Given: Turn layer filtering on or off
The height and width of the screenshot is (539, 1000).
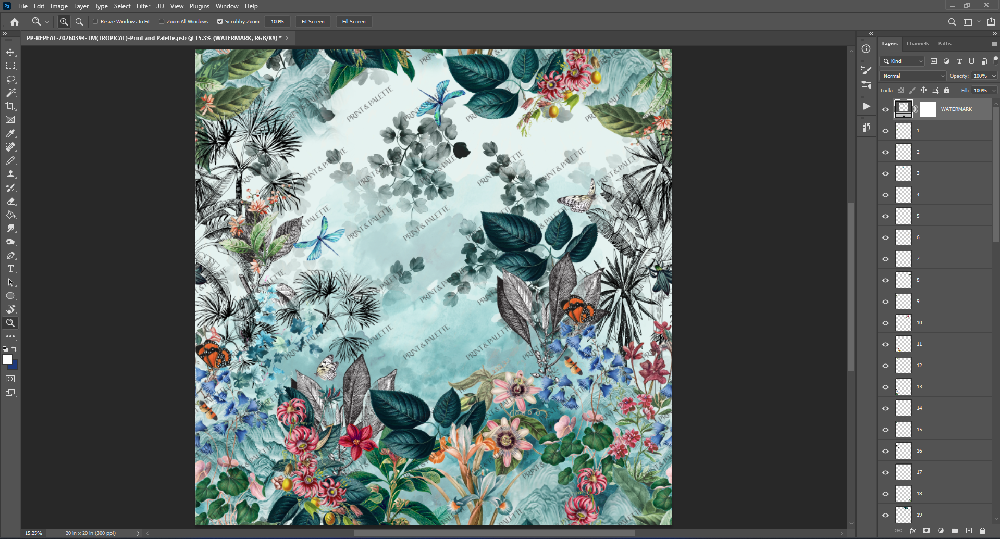Looking at the screenshot, I should [x=995, y=60].
